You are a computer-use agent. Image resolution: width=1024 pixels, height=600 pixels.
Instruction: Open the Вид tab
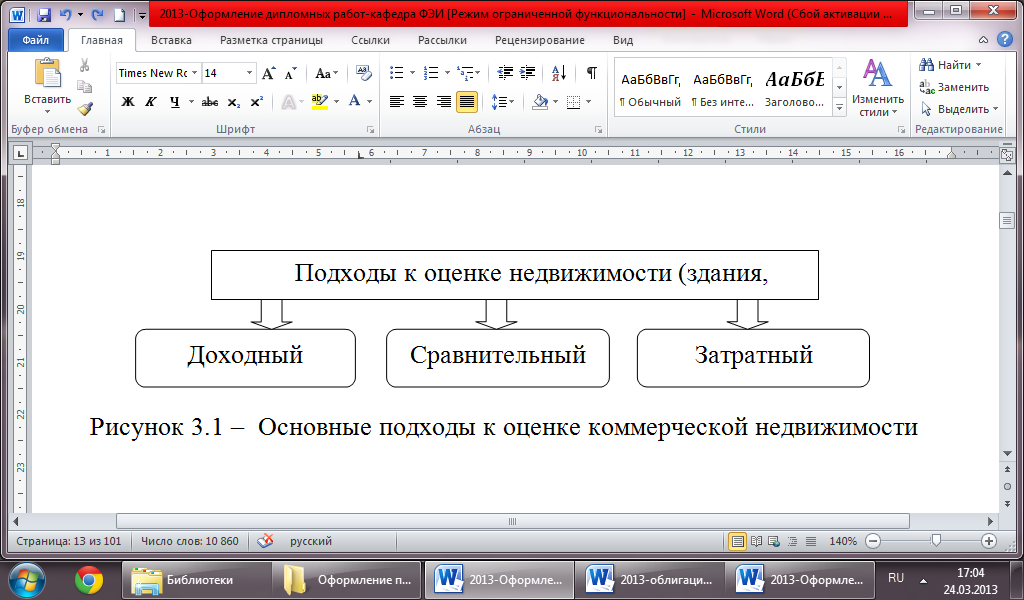pos(623,40)
